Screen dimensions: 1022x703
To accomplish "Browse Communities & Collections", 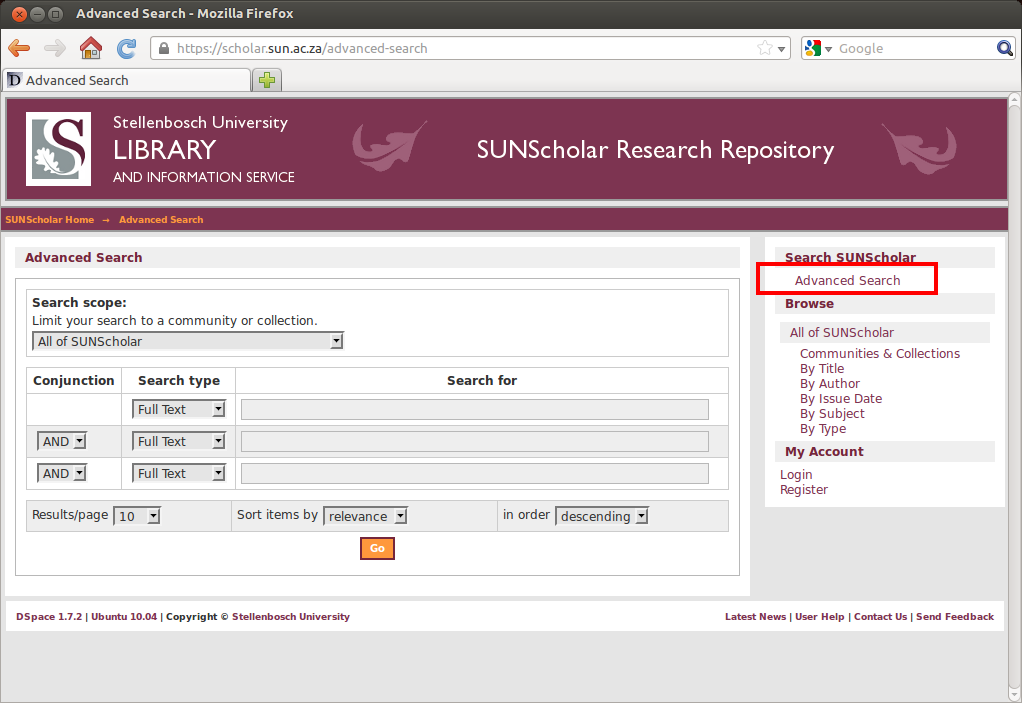I will 880,353.
